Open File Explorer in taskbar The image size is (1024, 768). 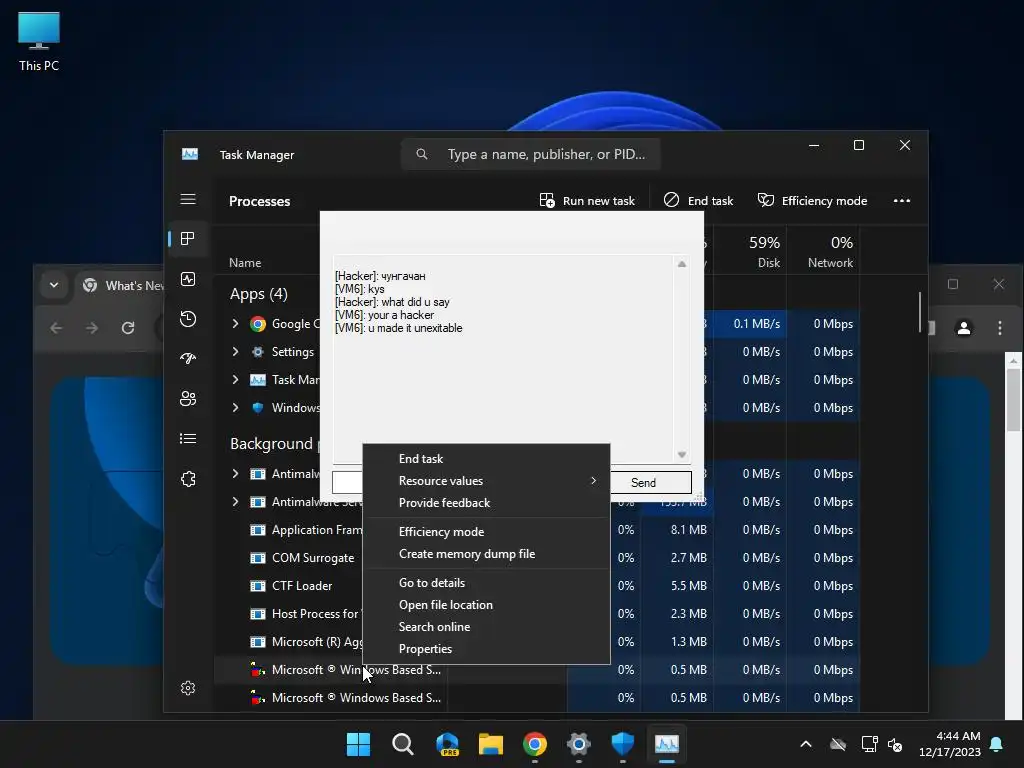(x=491, y=744)
